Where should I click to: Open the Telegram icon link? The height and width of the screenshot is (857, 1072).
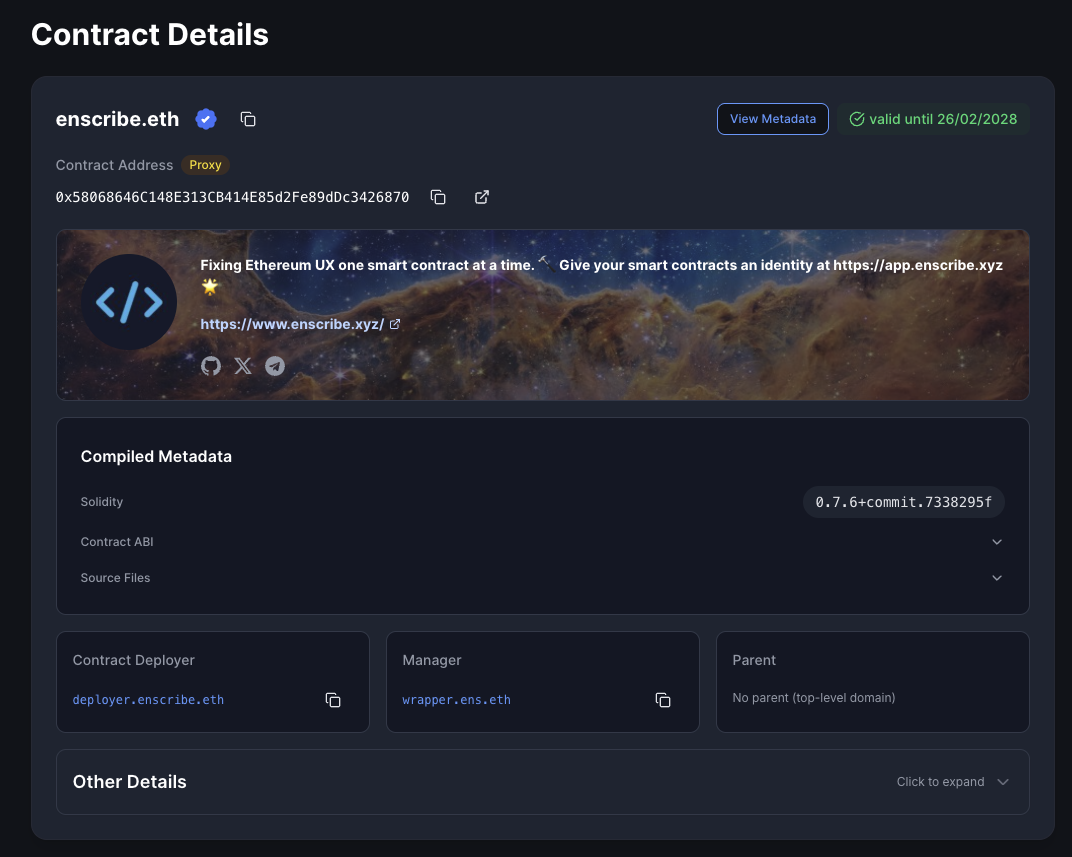pos(275,366)
